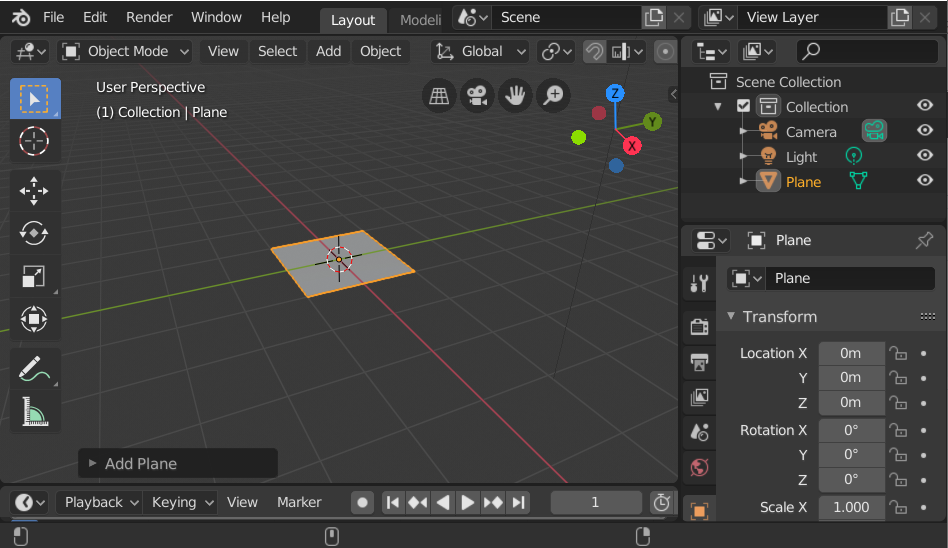
Task: Click the Camera data icon in outliner
Action: pos(874,131)
